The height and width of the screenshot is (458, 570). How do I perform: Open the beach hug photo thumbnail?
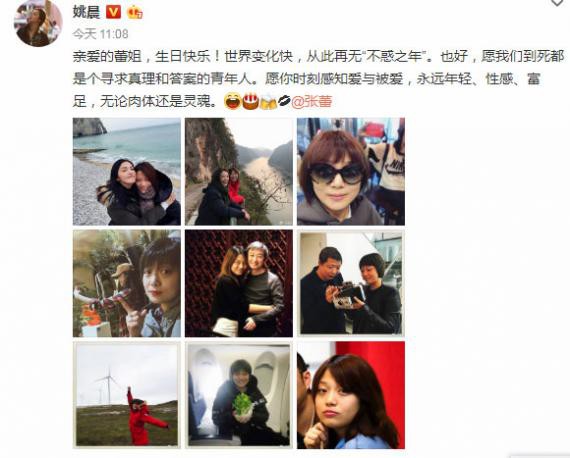pos(127,172)
